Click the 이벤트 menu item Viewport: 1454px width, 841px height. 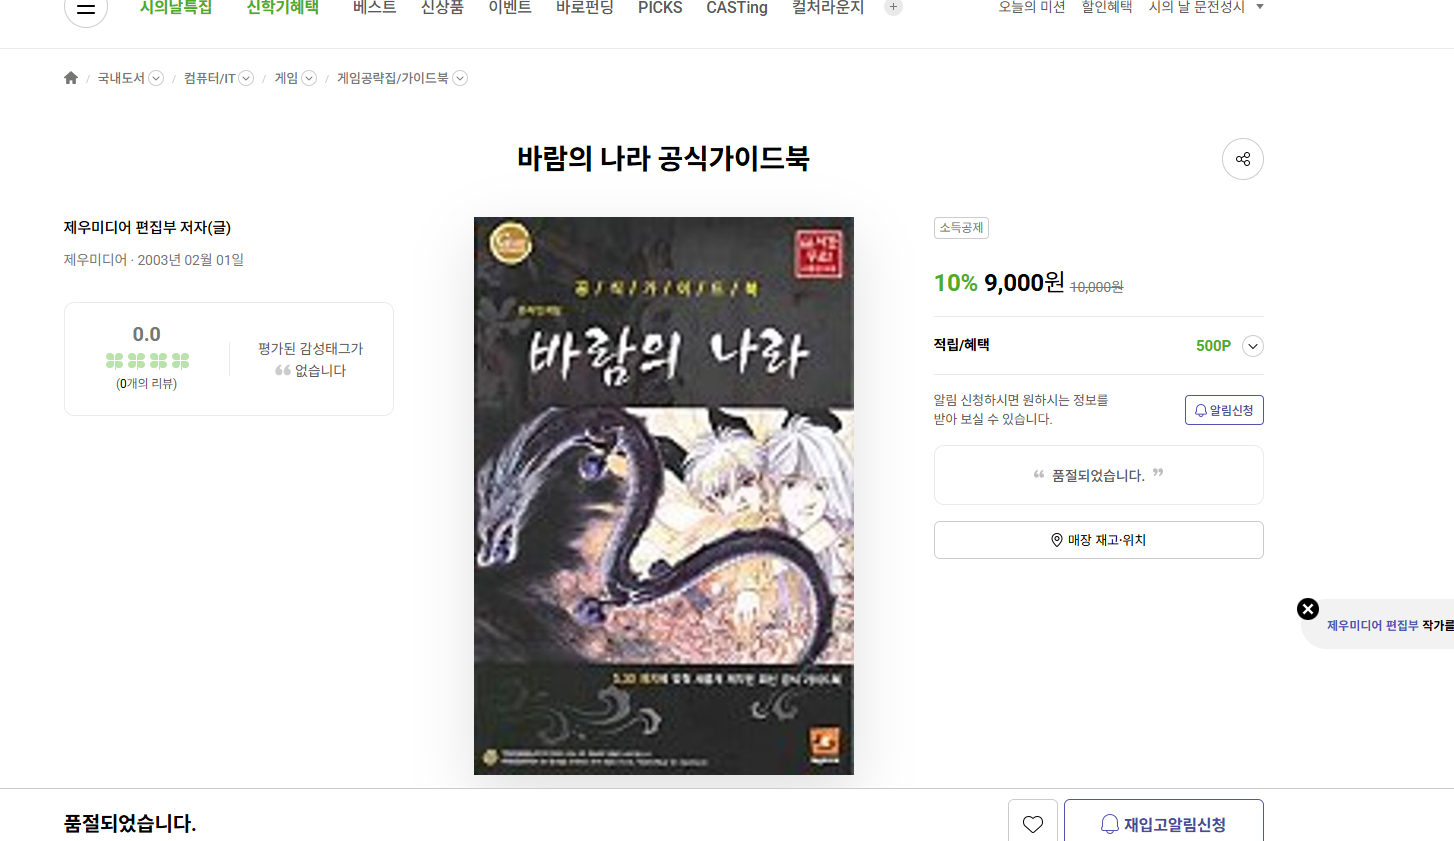pos(510,8)
